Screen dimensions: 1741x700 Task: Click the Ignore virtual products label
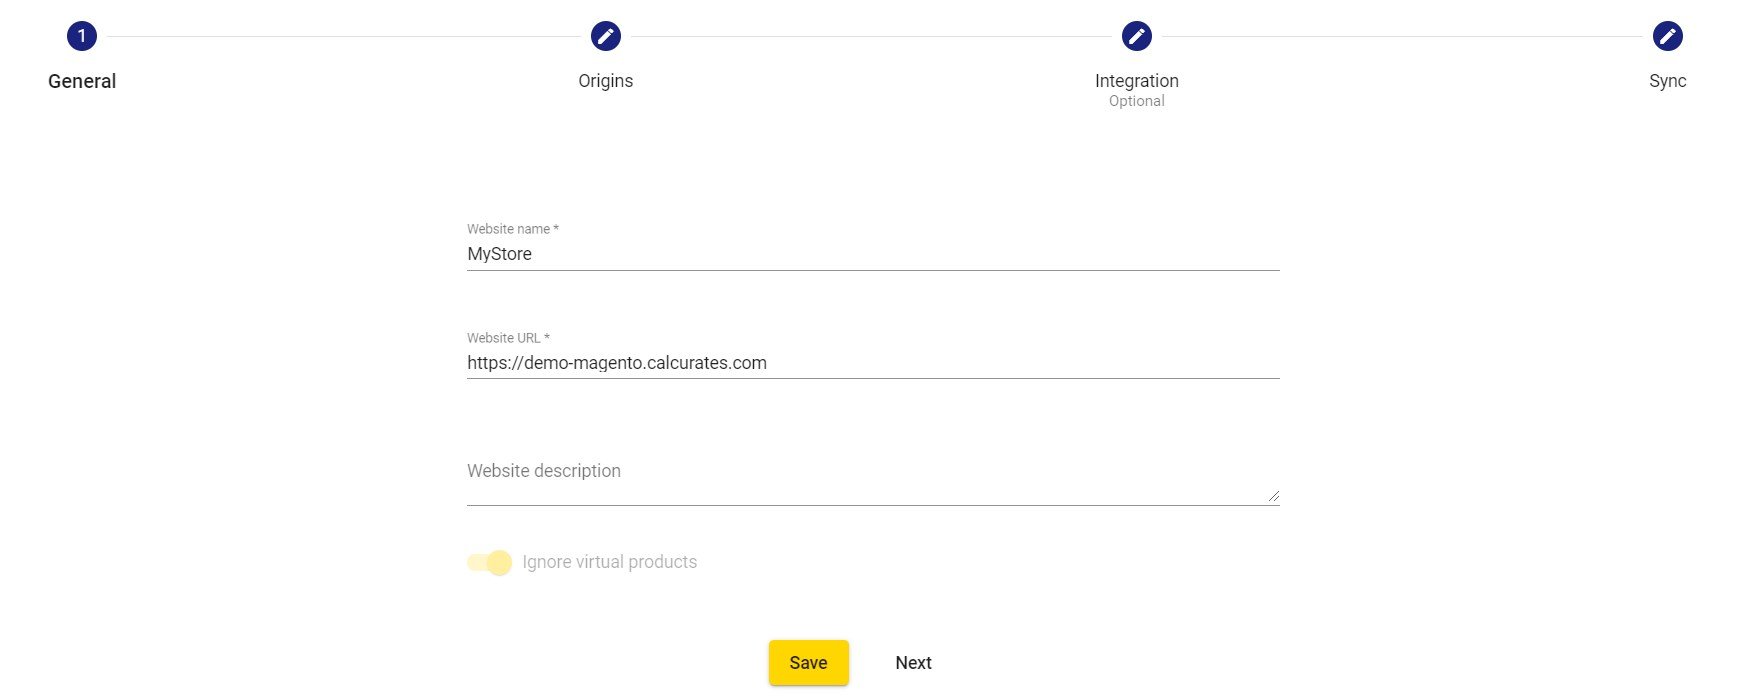pos(609,562)
